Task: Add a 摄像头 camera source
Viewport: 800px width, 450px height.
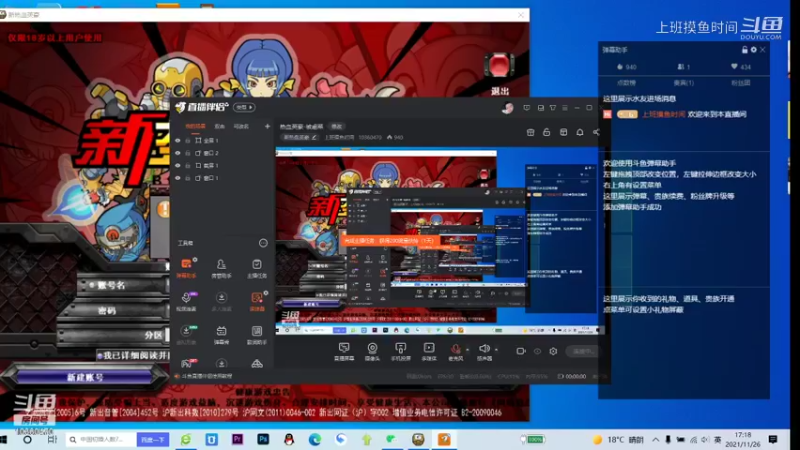Action: (x=372, y=351)
